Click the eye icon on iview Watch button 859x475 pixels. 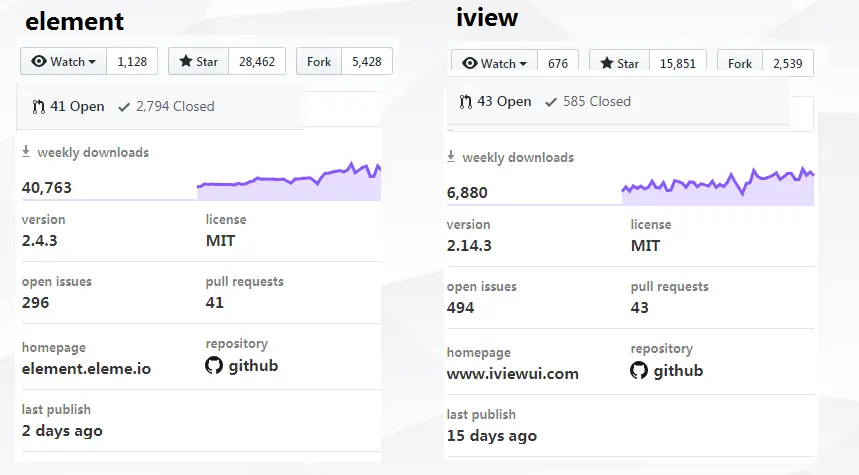pos(469,63)
